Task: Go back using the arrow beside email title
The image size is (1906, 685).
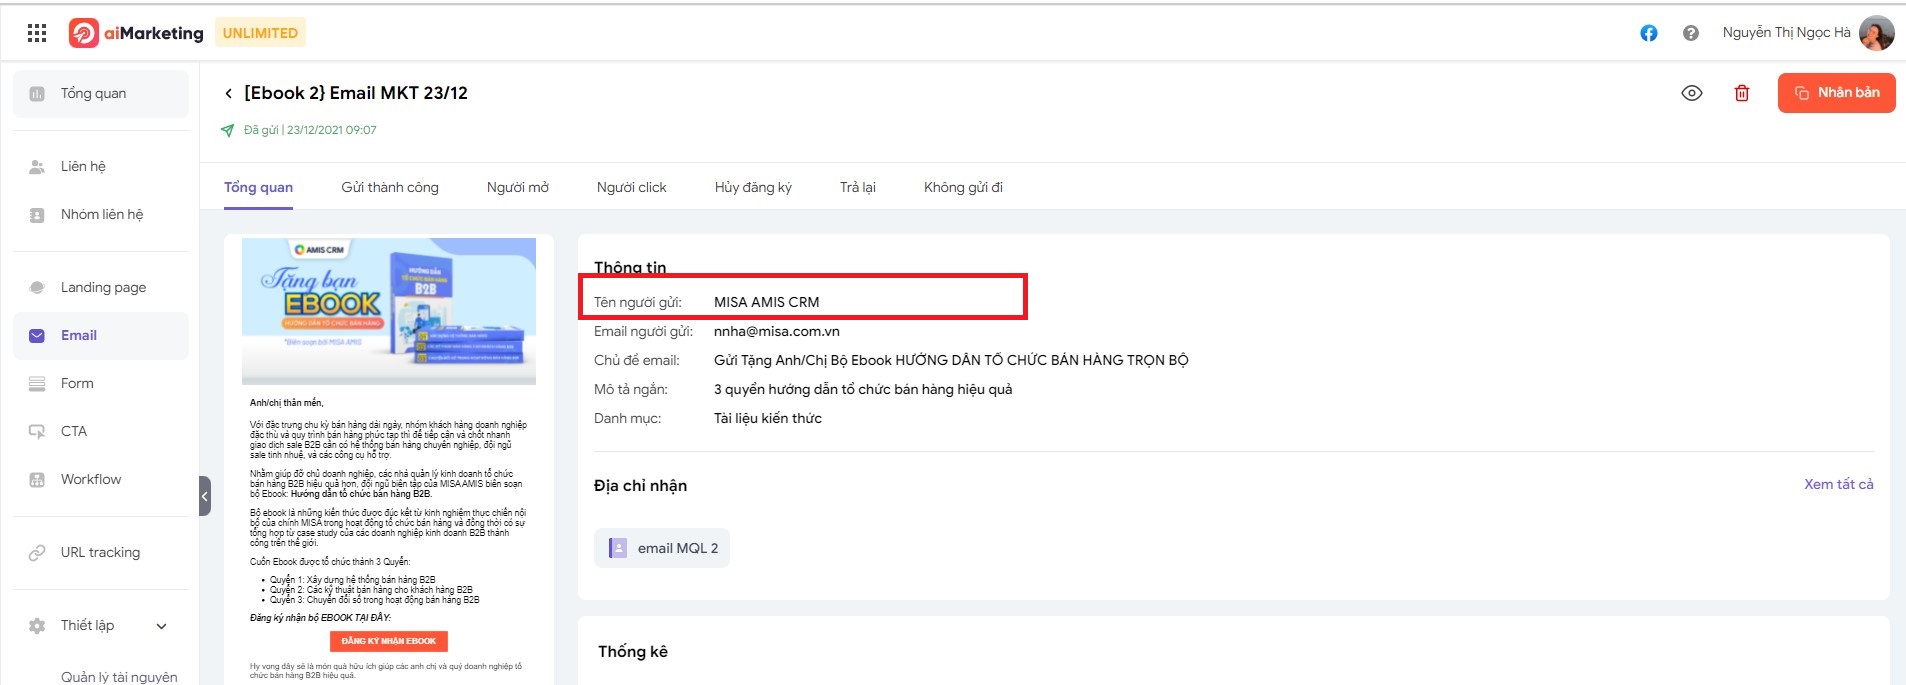Action: [x=228, y=93]
